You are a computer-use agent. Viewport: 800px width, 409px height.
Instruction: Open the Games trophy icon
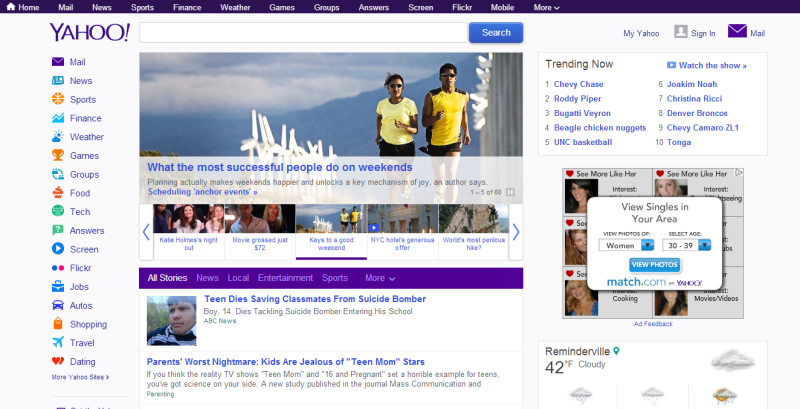click(x=58, y=155)
